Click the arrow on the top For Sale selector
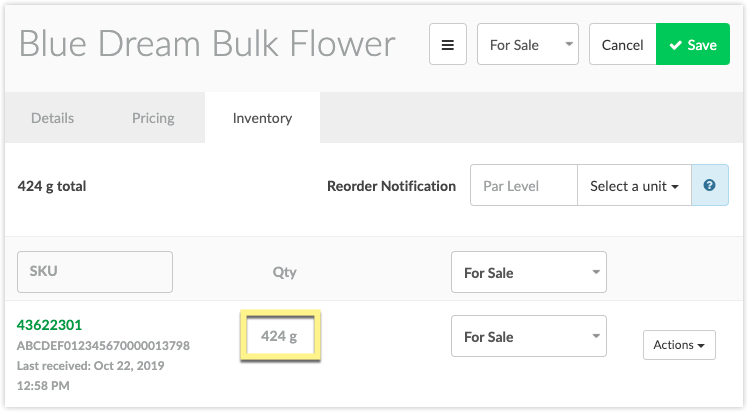Viewport: 748px width, 412px height. [569, 44]
